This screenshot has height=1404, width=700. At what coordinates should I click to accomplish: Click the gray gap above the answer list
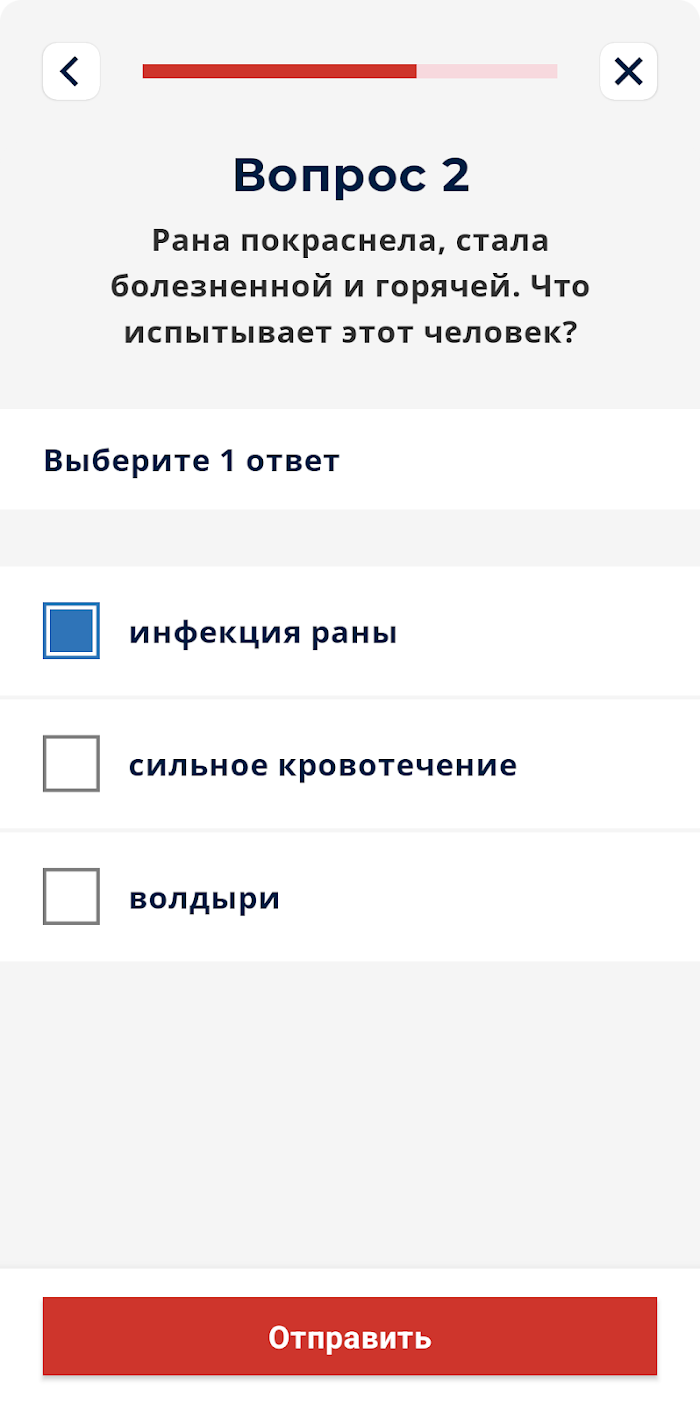tap(350, 538)
